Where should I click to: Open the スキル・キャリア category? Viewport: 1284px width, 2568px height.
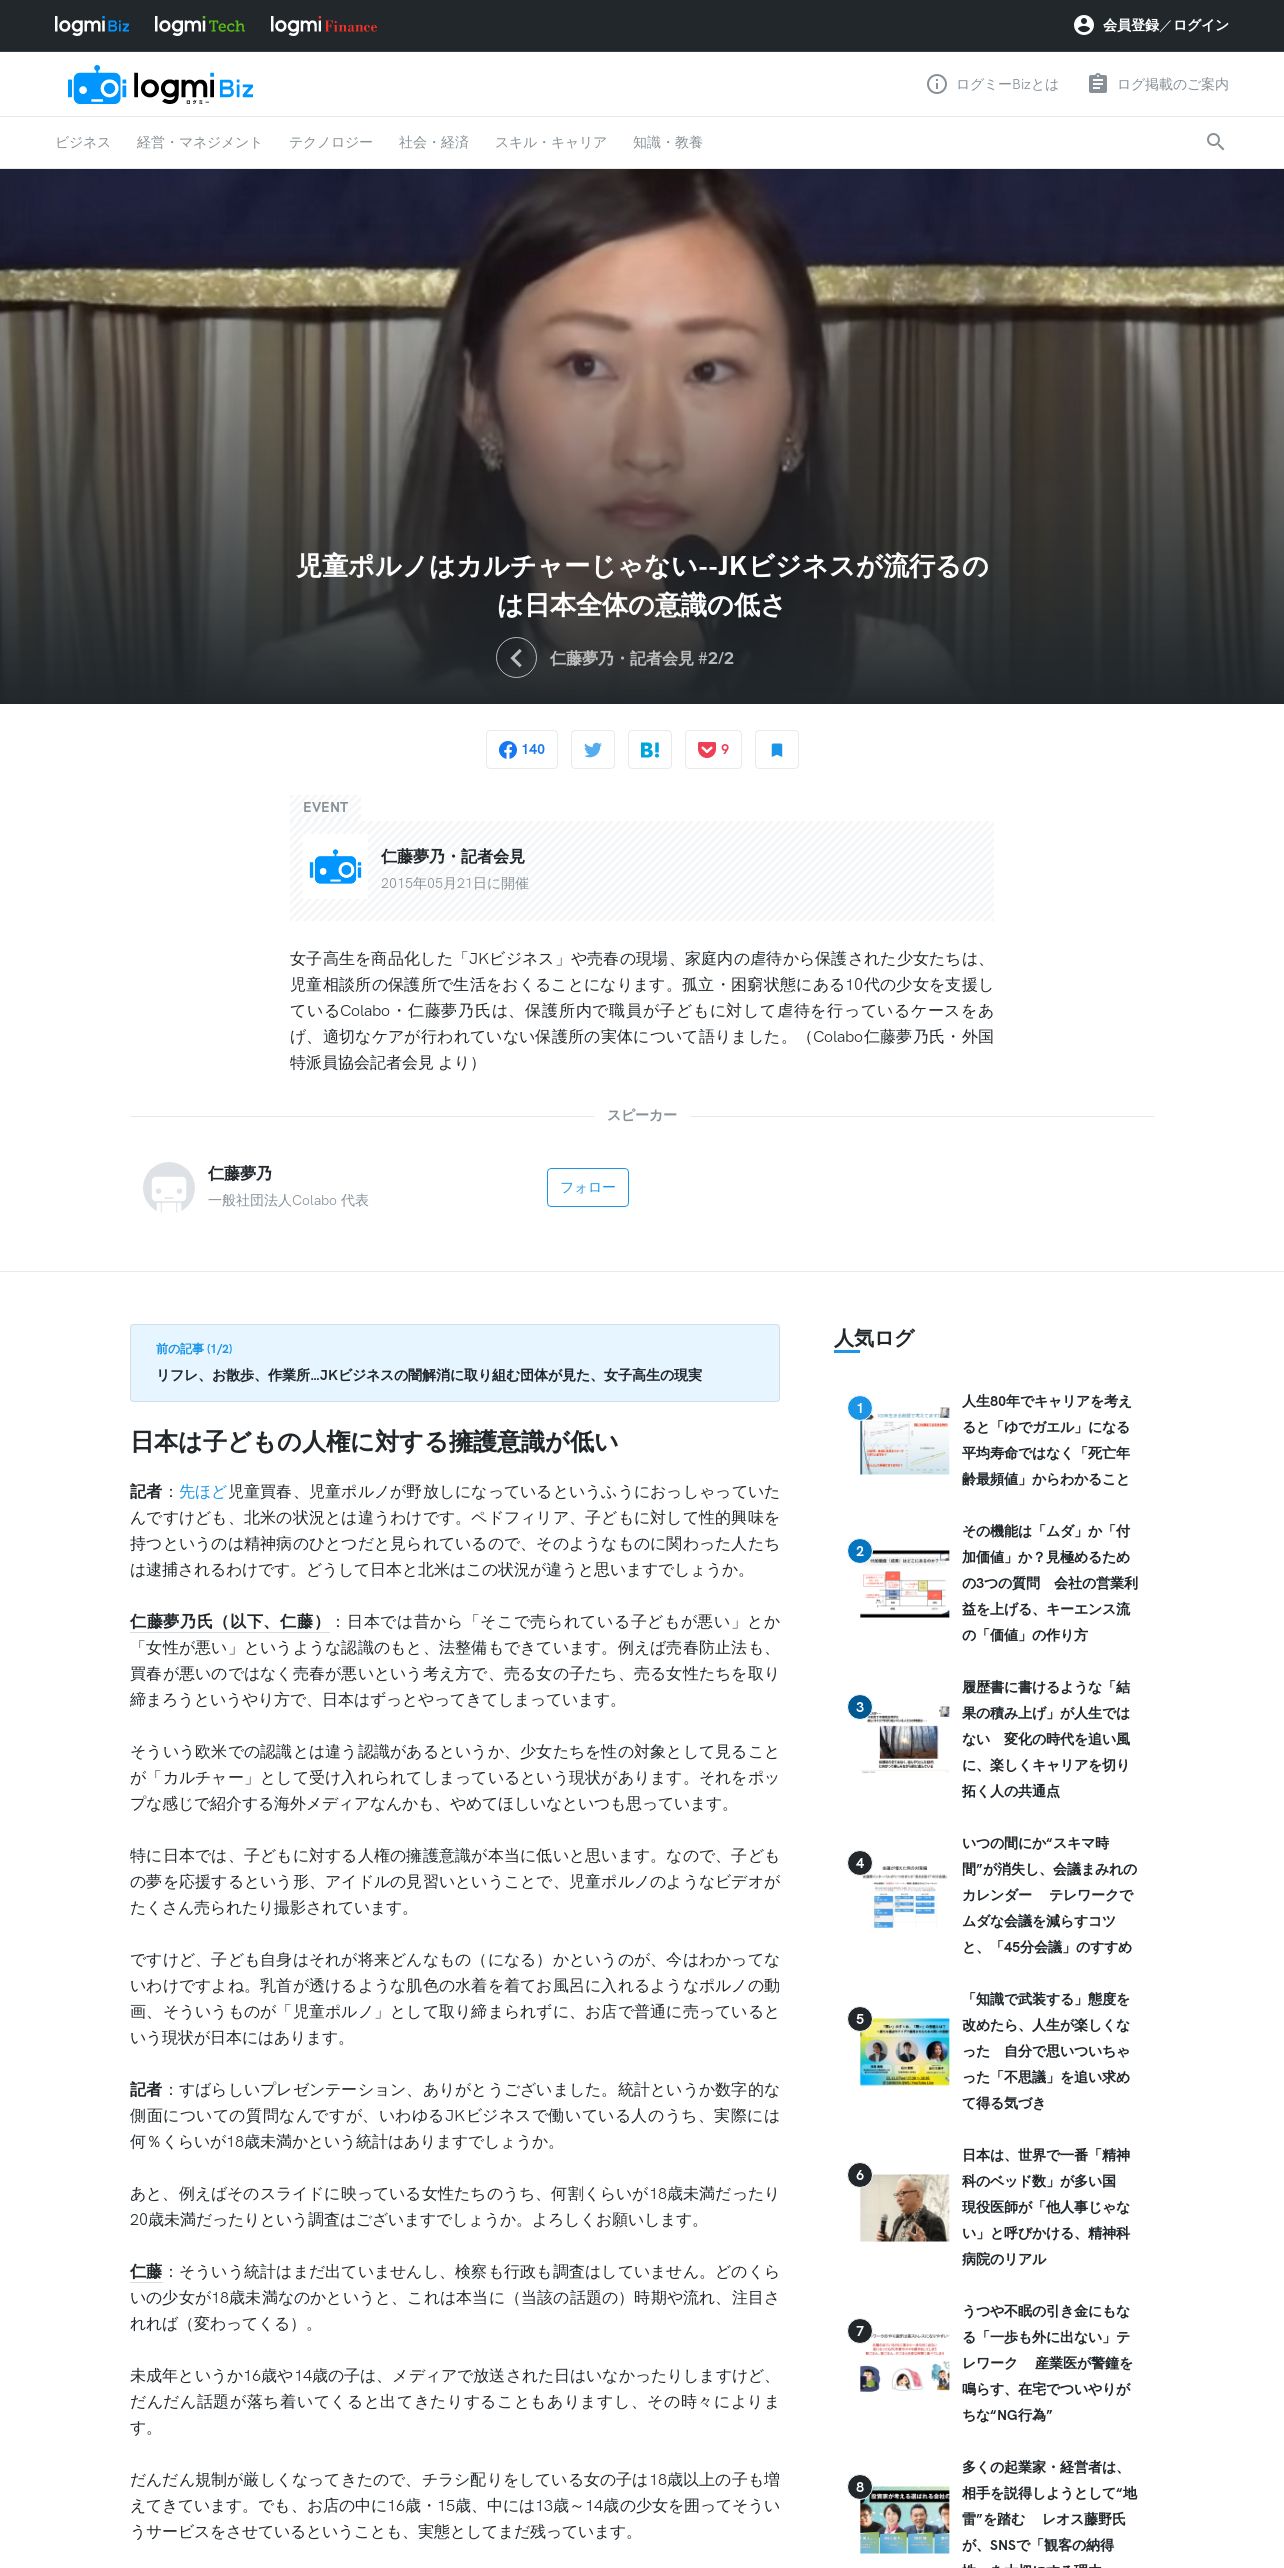click(x=550, y=142)
